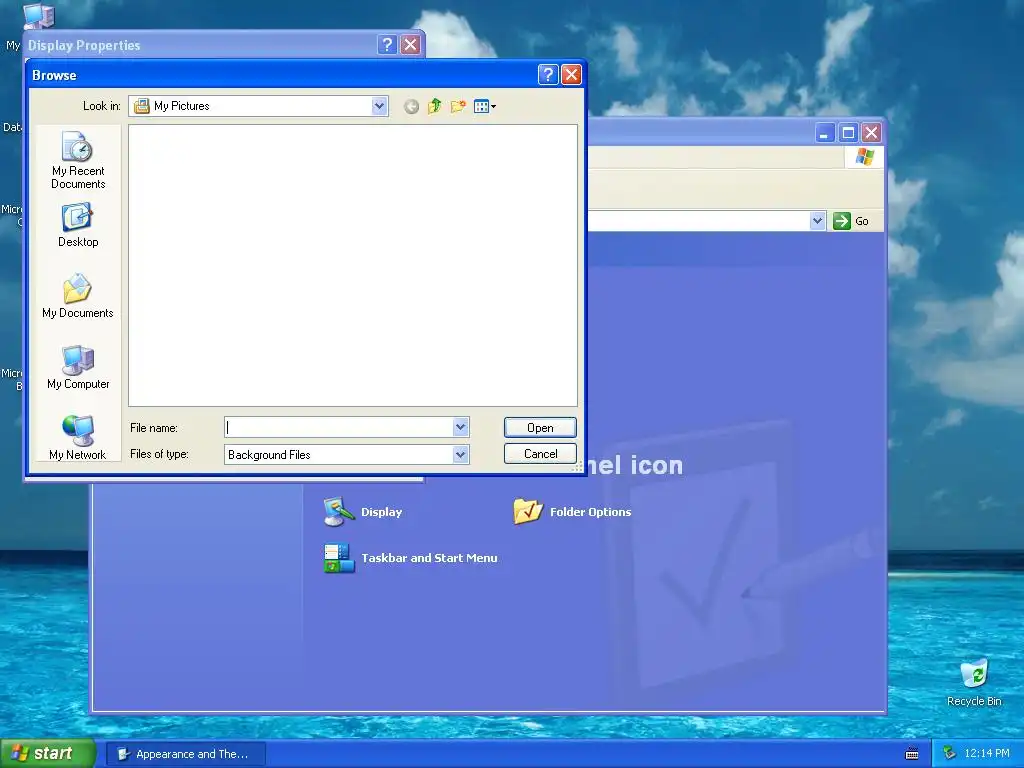Click Go button in address bar
Image resolution: width=1024 pixels, height=768 pixels.
pyautogui.click(x=851, y=221)
